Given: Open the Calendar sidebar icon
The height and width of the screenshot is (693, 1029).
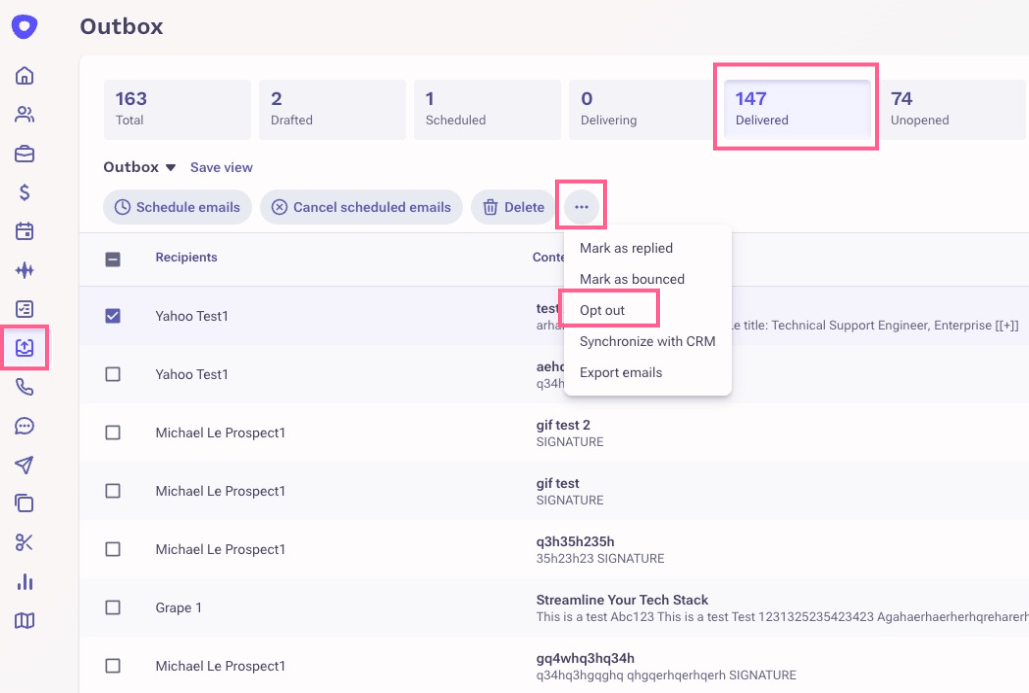Looking at the screenshot, I should (24, 231).
